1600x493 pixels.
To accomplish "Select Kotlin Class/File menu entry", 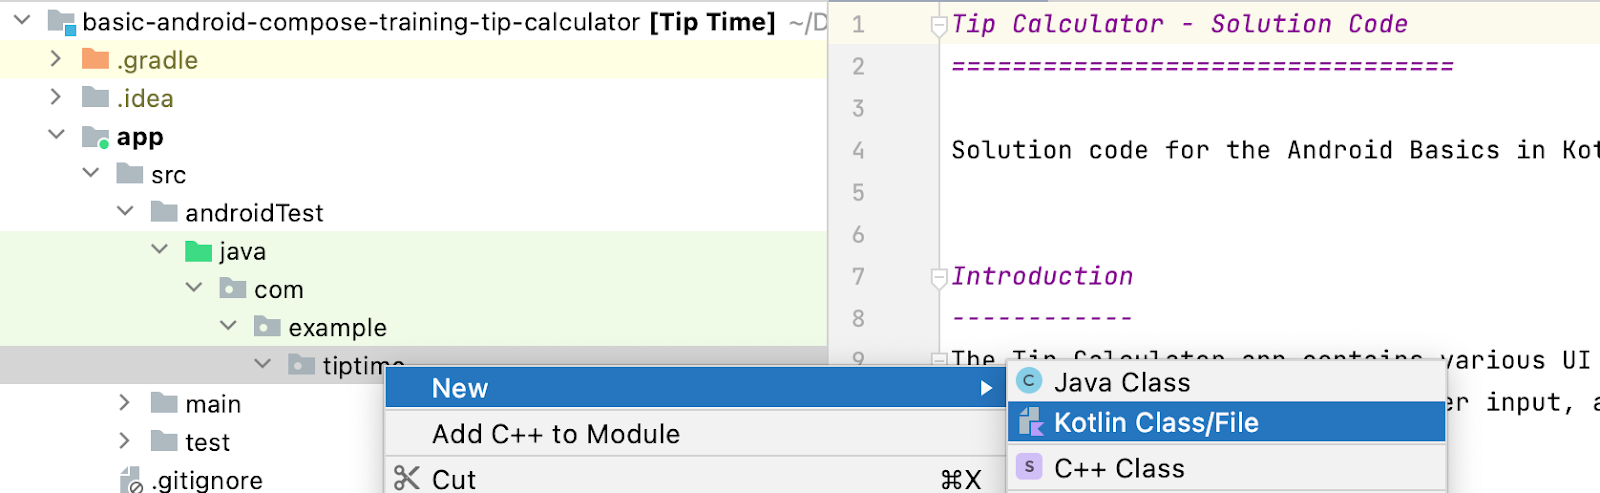I will coord(1156,423).
